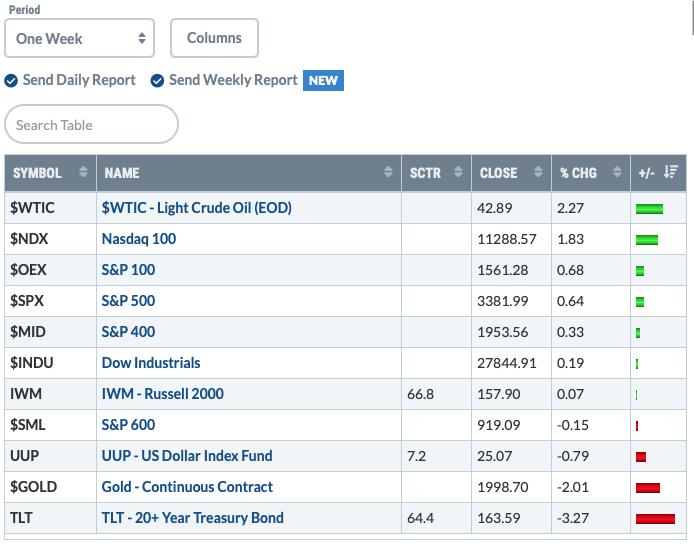The height and width of the screenshot is (544, 694).
Task: Open Gold - Continuous Contract link
Action: point(187,486)
